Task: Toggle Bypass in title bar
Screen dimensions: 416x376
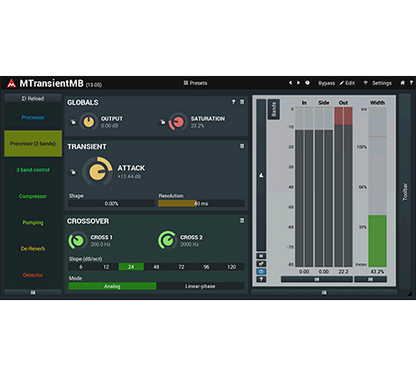Action: tap(326, 83)
